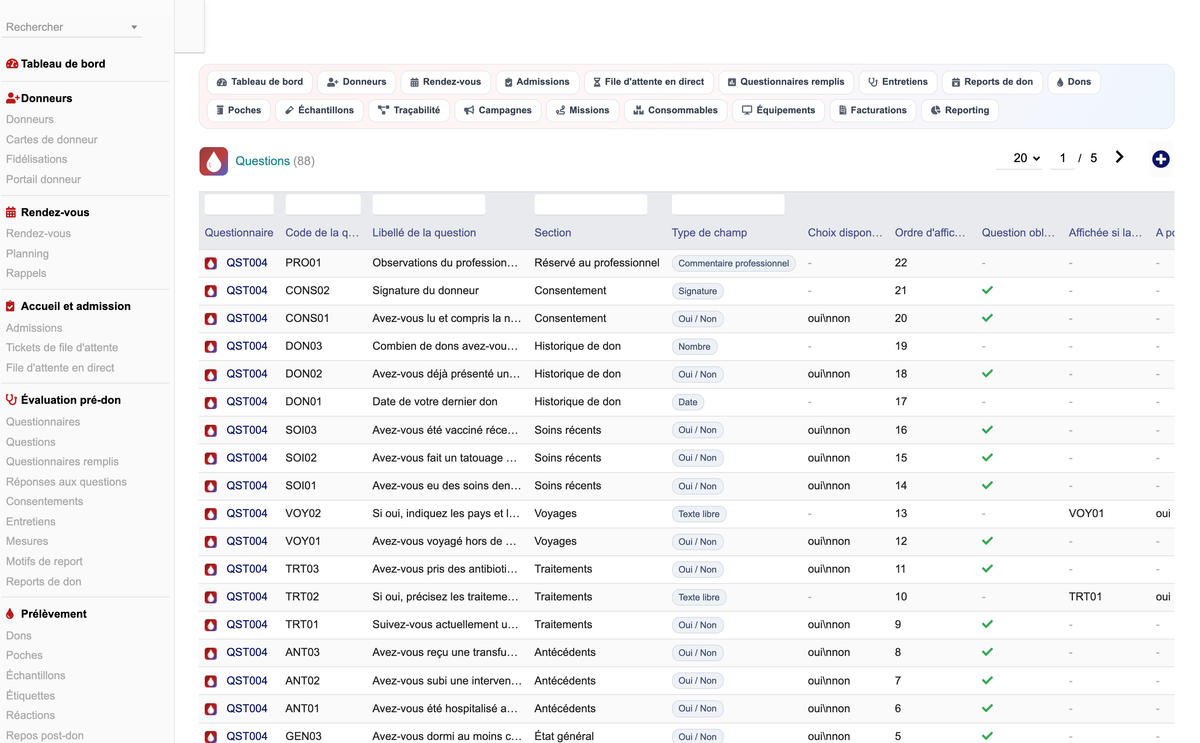
Task: Open the Missions top tab
Action: point(583,110)
